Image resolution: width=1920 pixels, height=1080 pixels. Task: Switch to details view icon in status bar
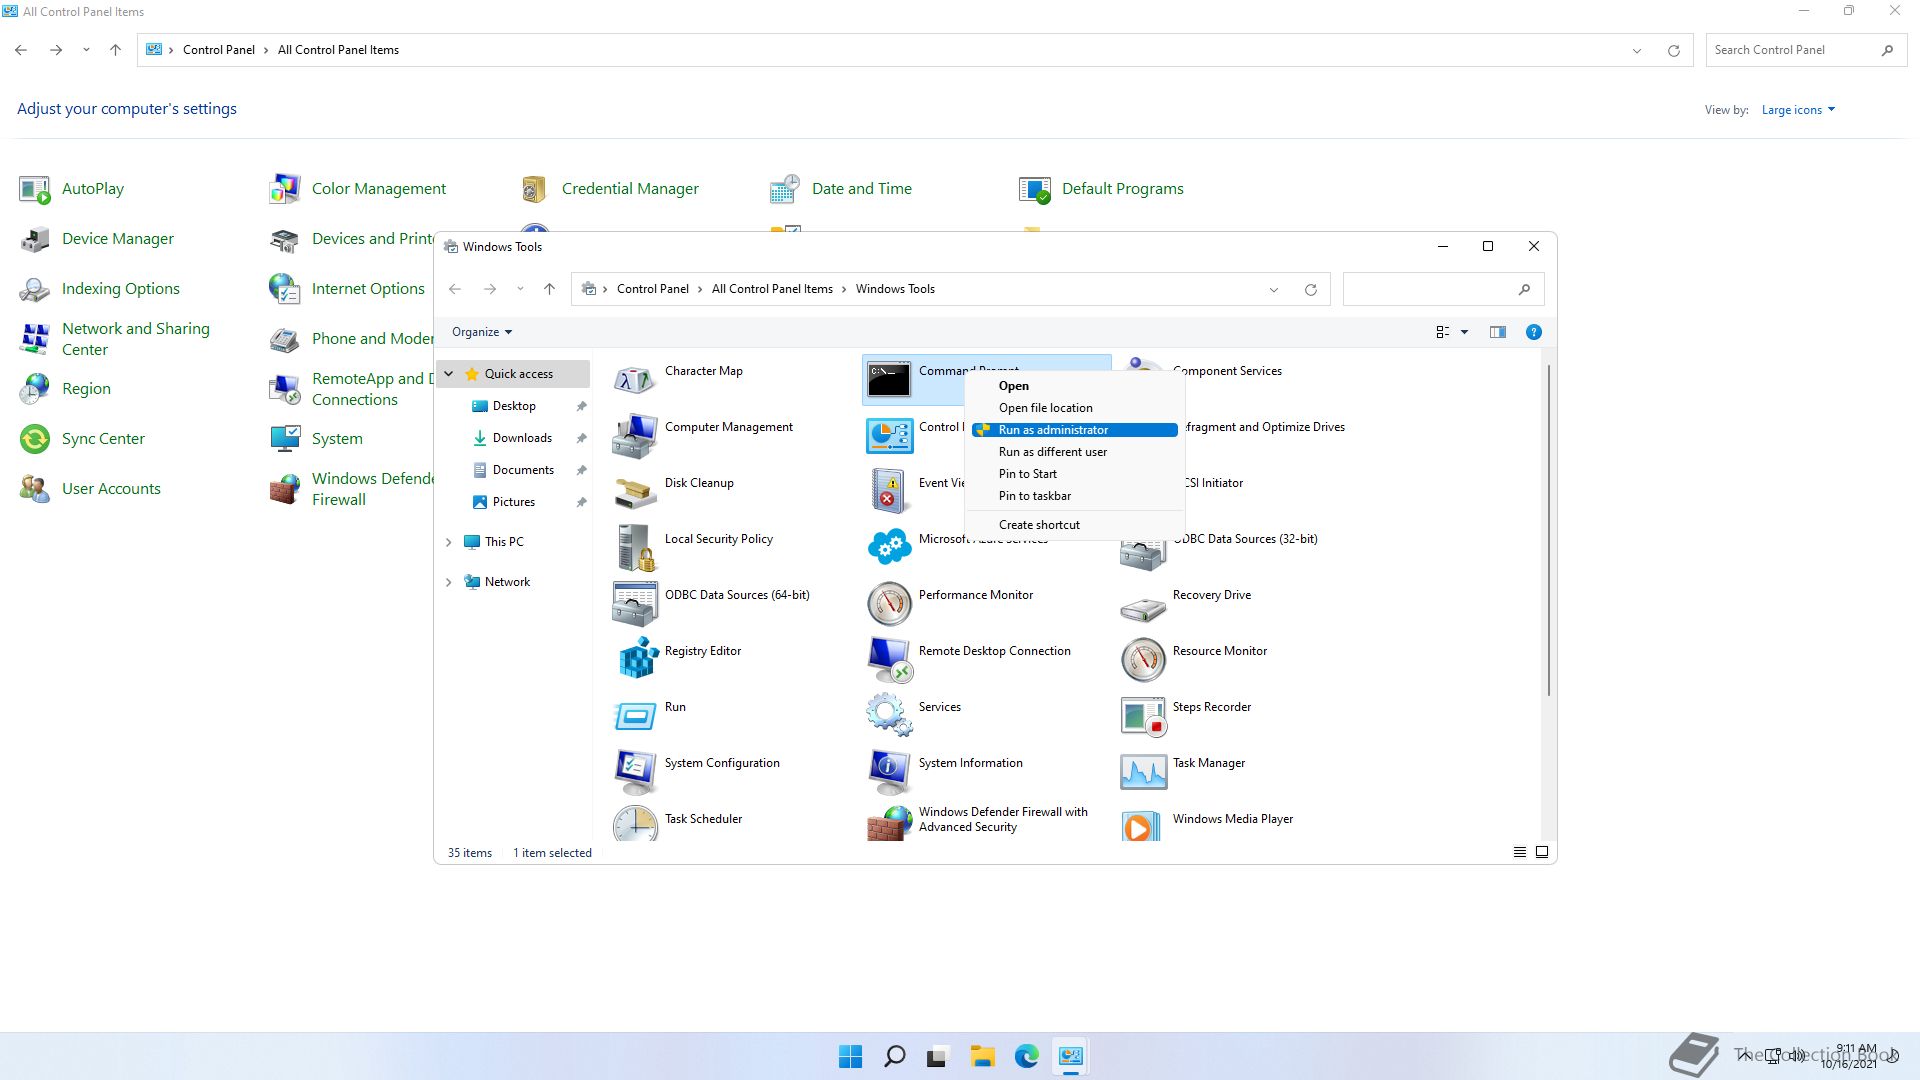coord(1519,852)
